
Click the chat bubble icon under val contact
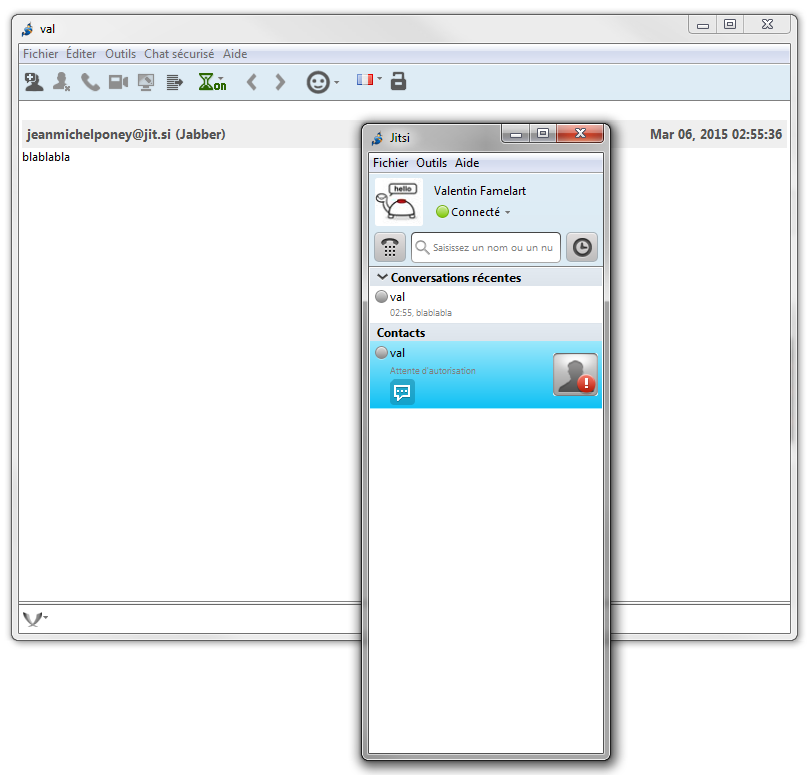(402, 393)
